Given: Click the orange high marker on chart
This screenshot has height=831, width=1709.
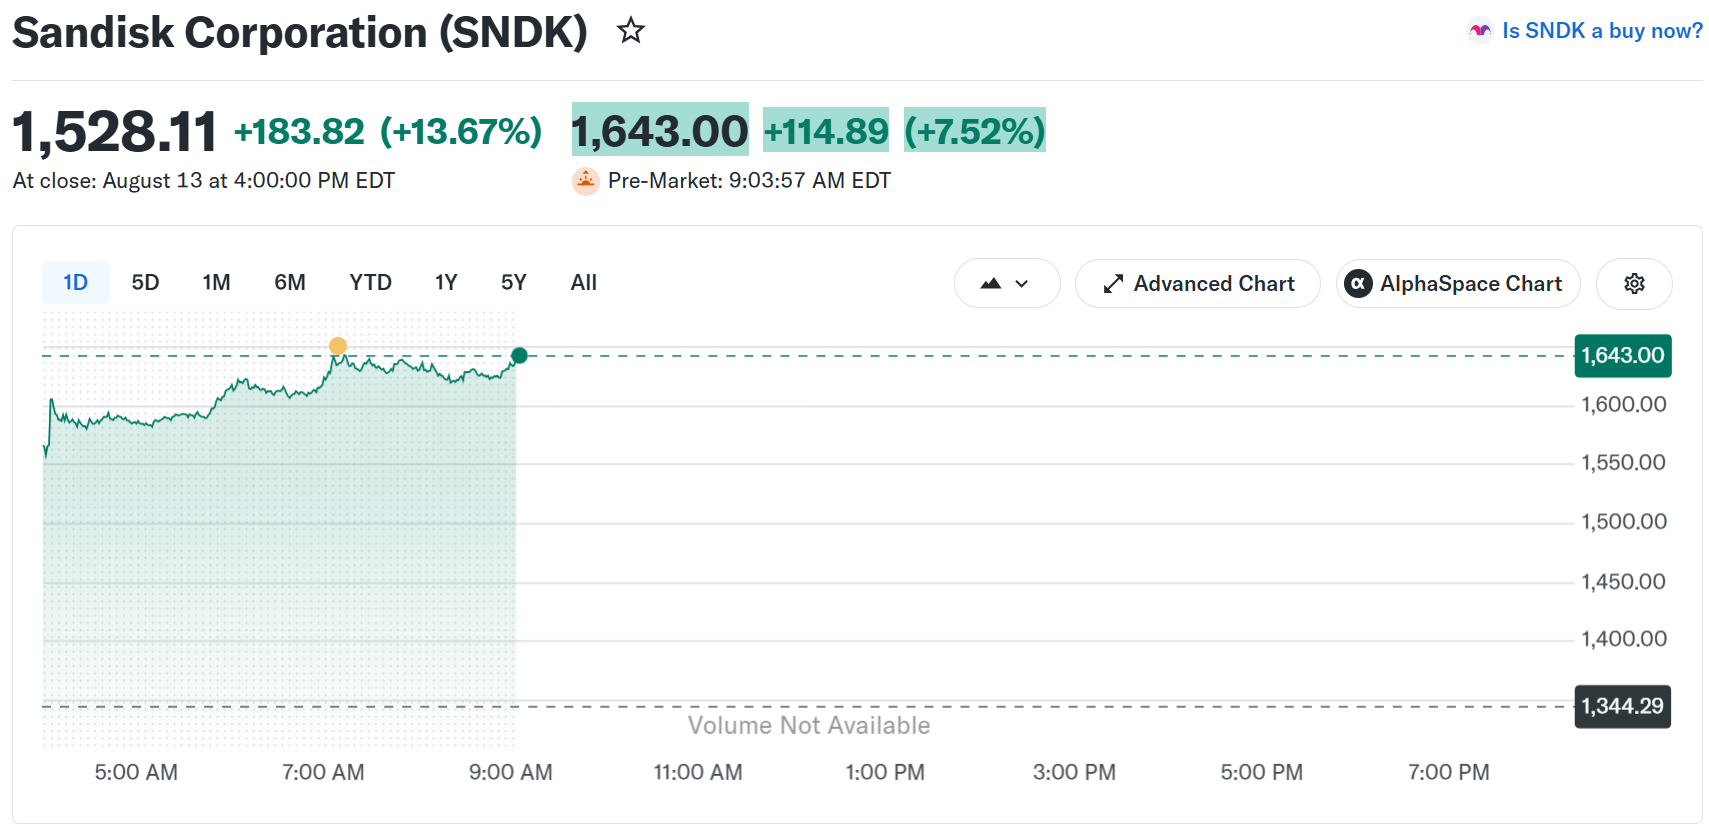Looking at the screenshot, I should 338,346.
